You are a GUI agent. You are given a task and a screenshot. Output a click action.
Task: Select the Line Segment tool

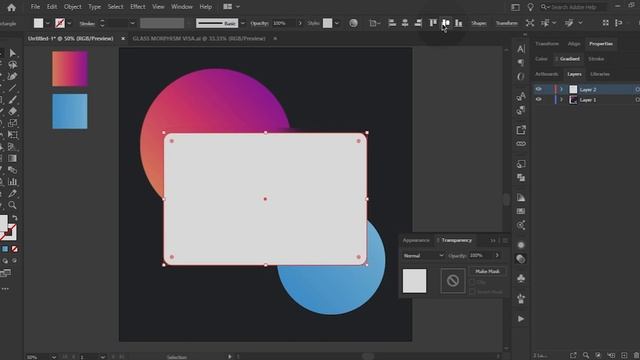click(12, 88)
